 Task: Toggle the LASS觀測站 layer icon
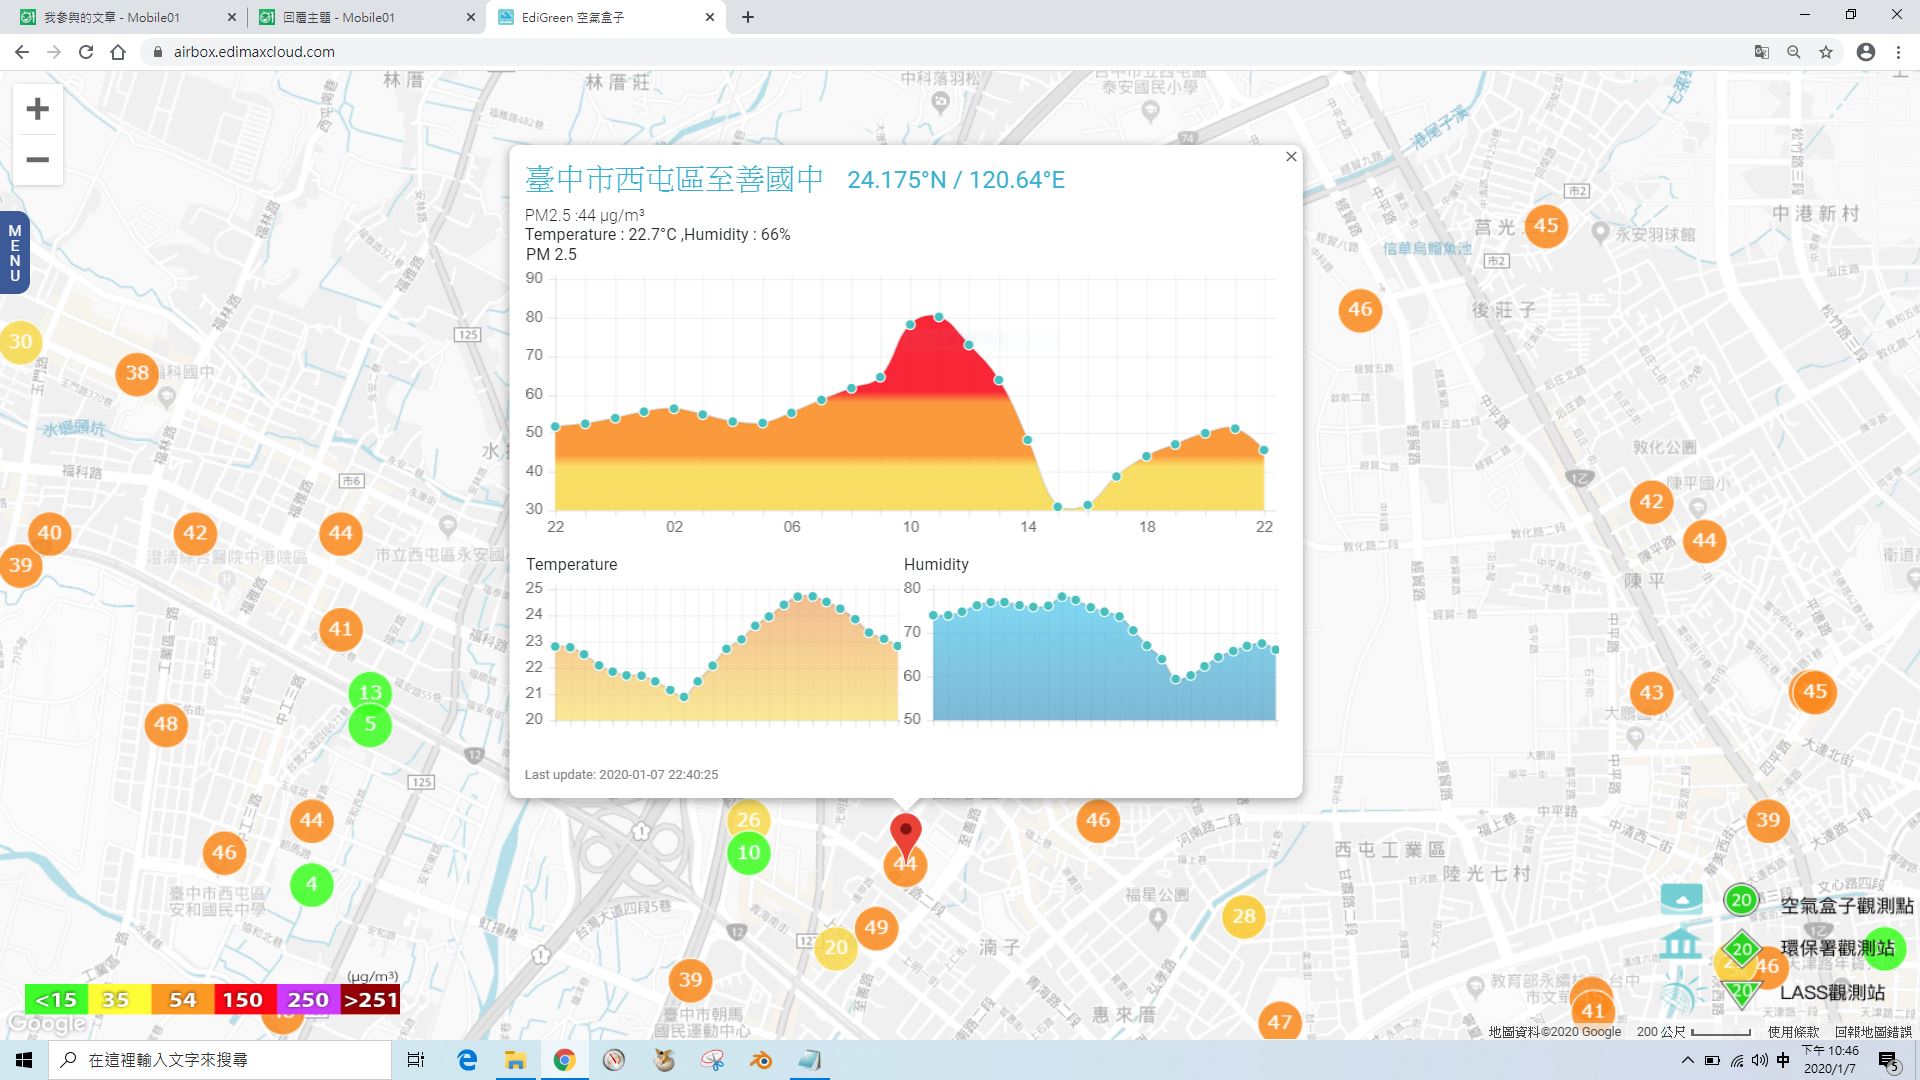[x=1681, y=992]
